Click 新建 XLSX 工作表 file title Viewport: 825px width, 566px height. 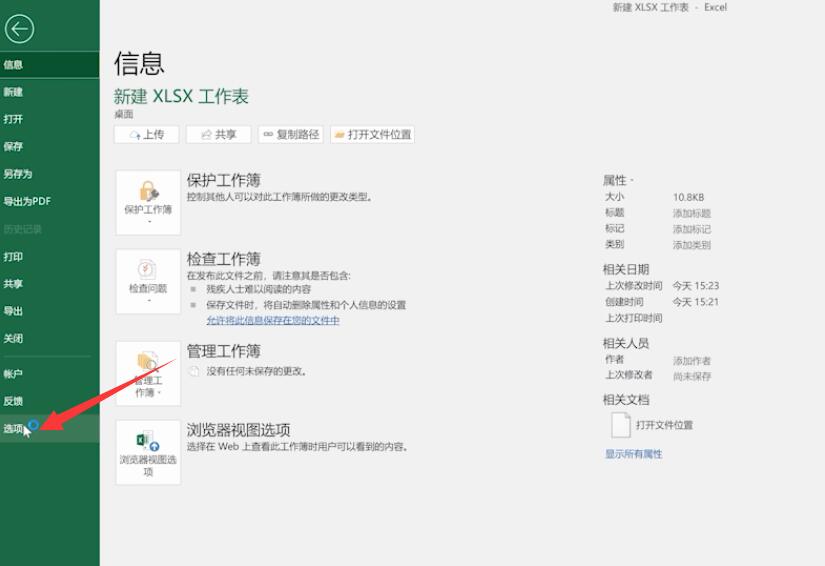[181, 96]
